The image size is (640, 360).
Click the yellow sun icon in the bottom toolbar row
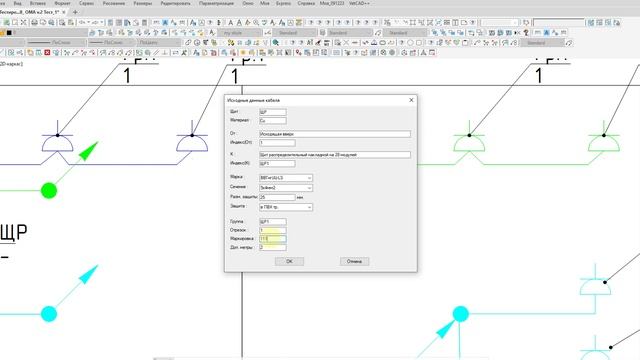coord(243,53)
